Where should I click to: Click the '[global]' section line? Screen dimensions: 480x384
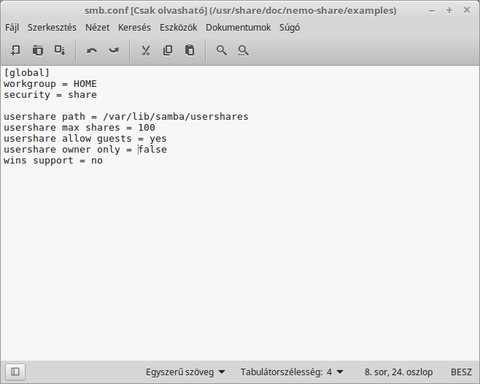27,73
